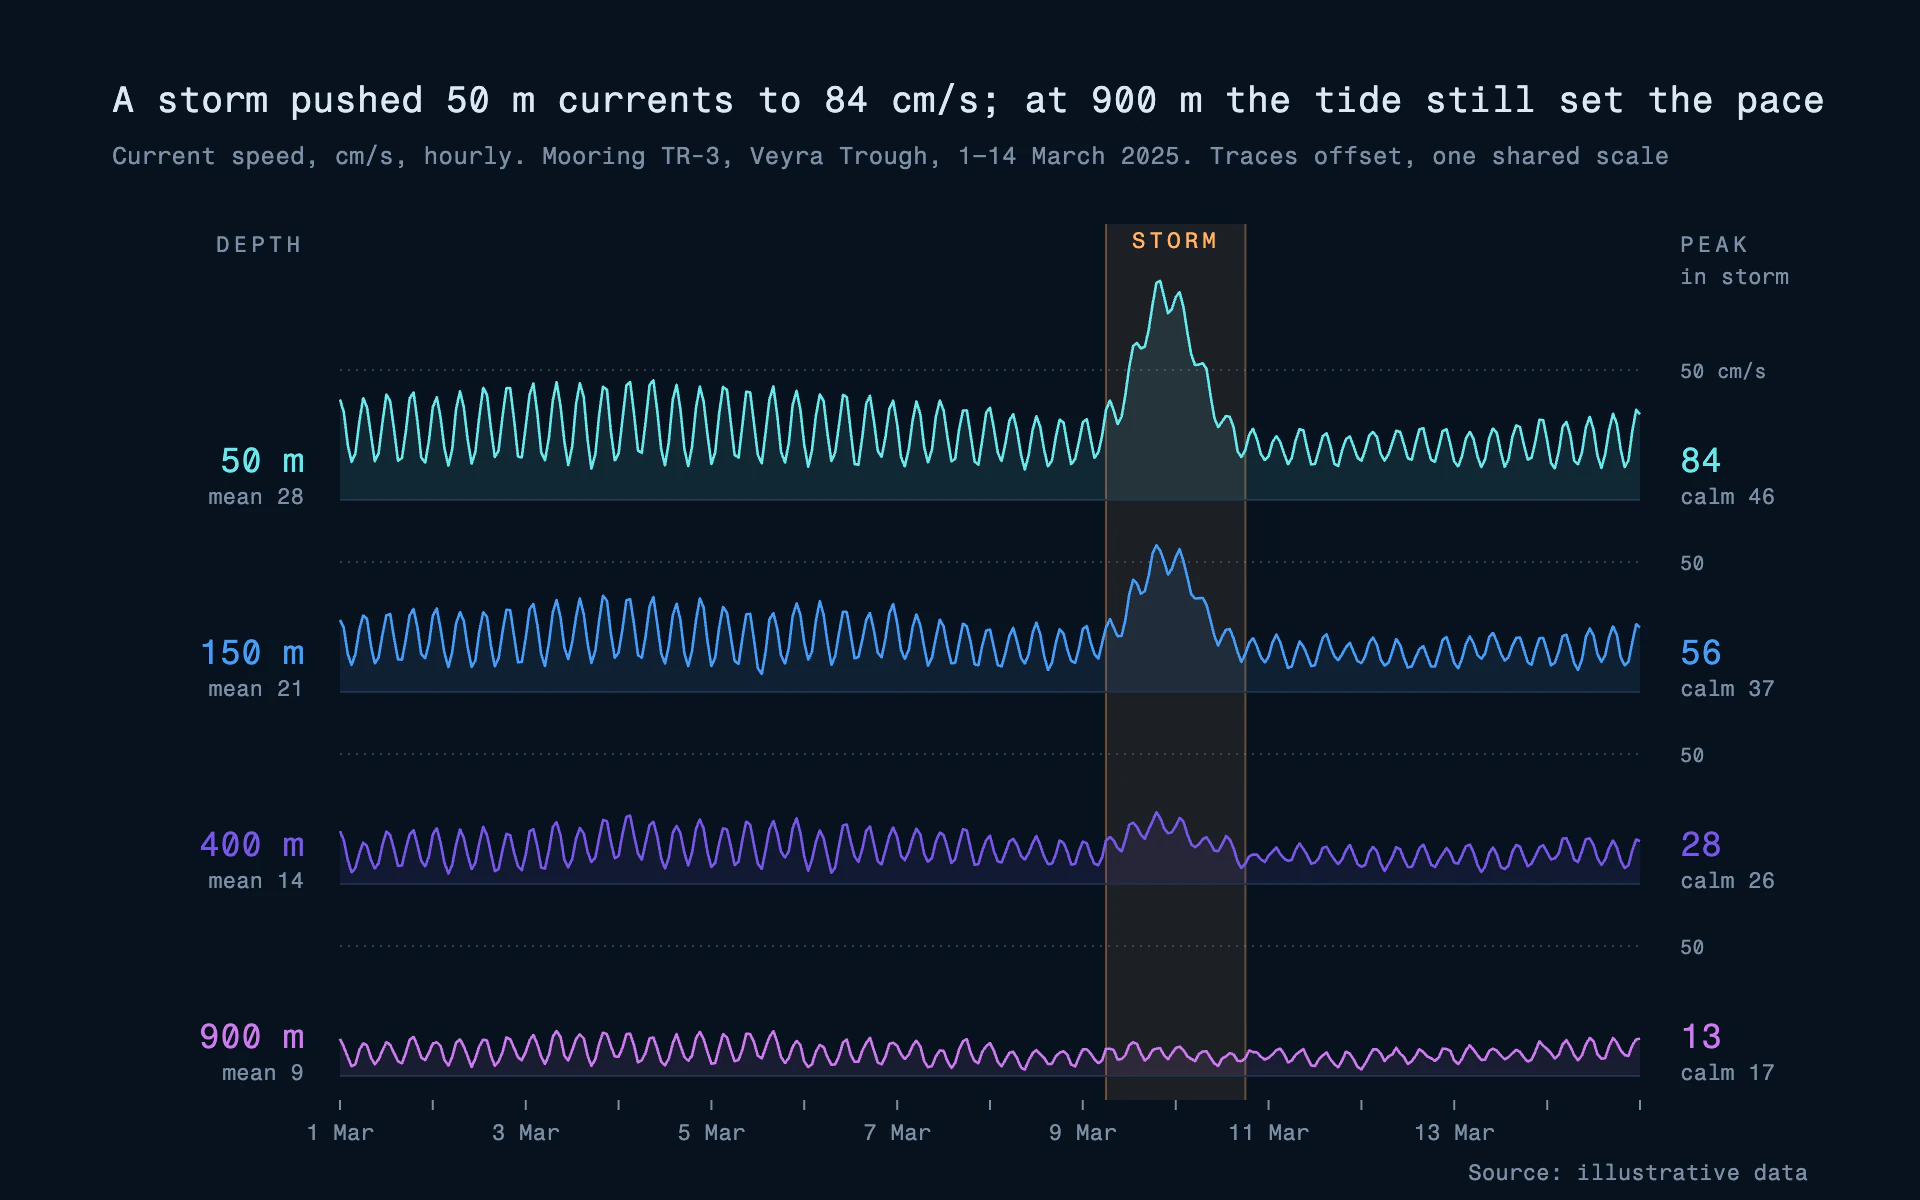
Task: Click the '5 Mar' axis label
Action: click(x=711, y=1133)
